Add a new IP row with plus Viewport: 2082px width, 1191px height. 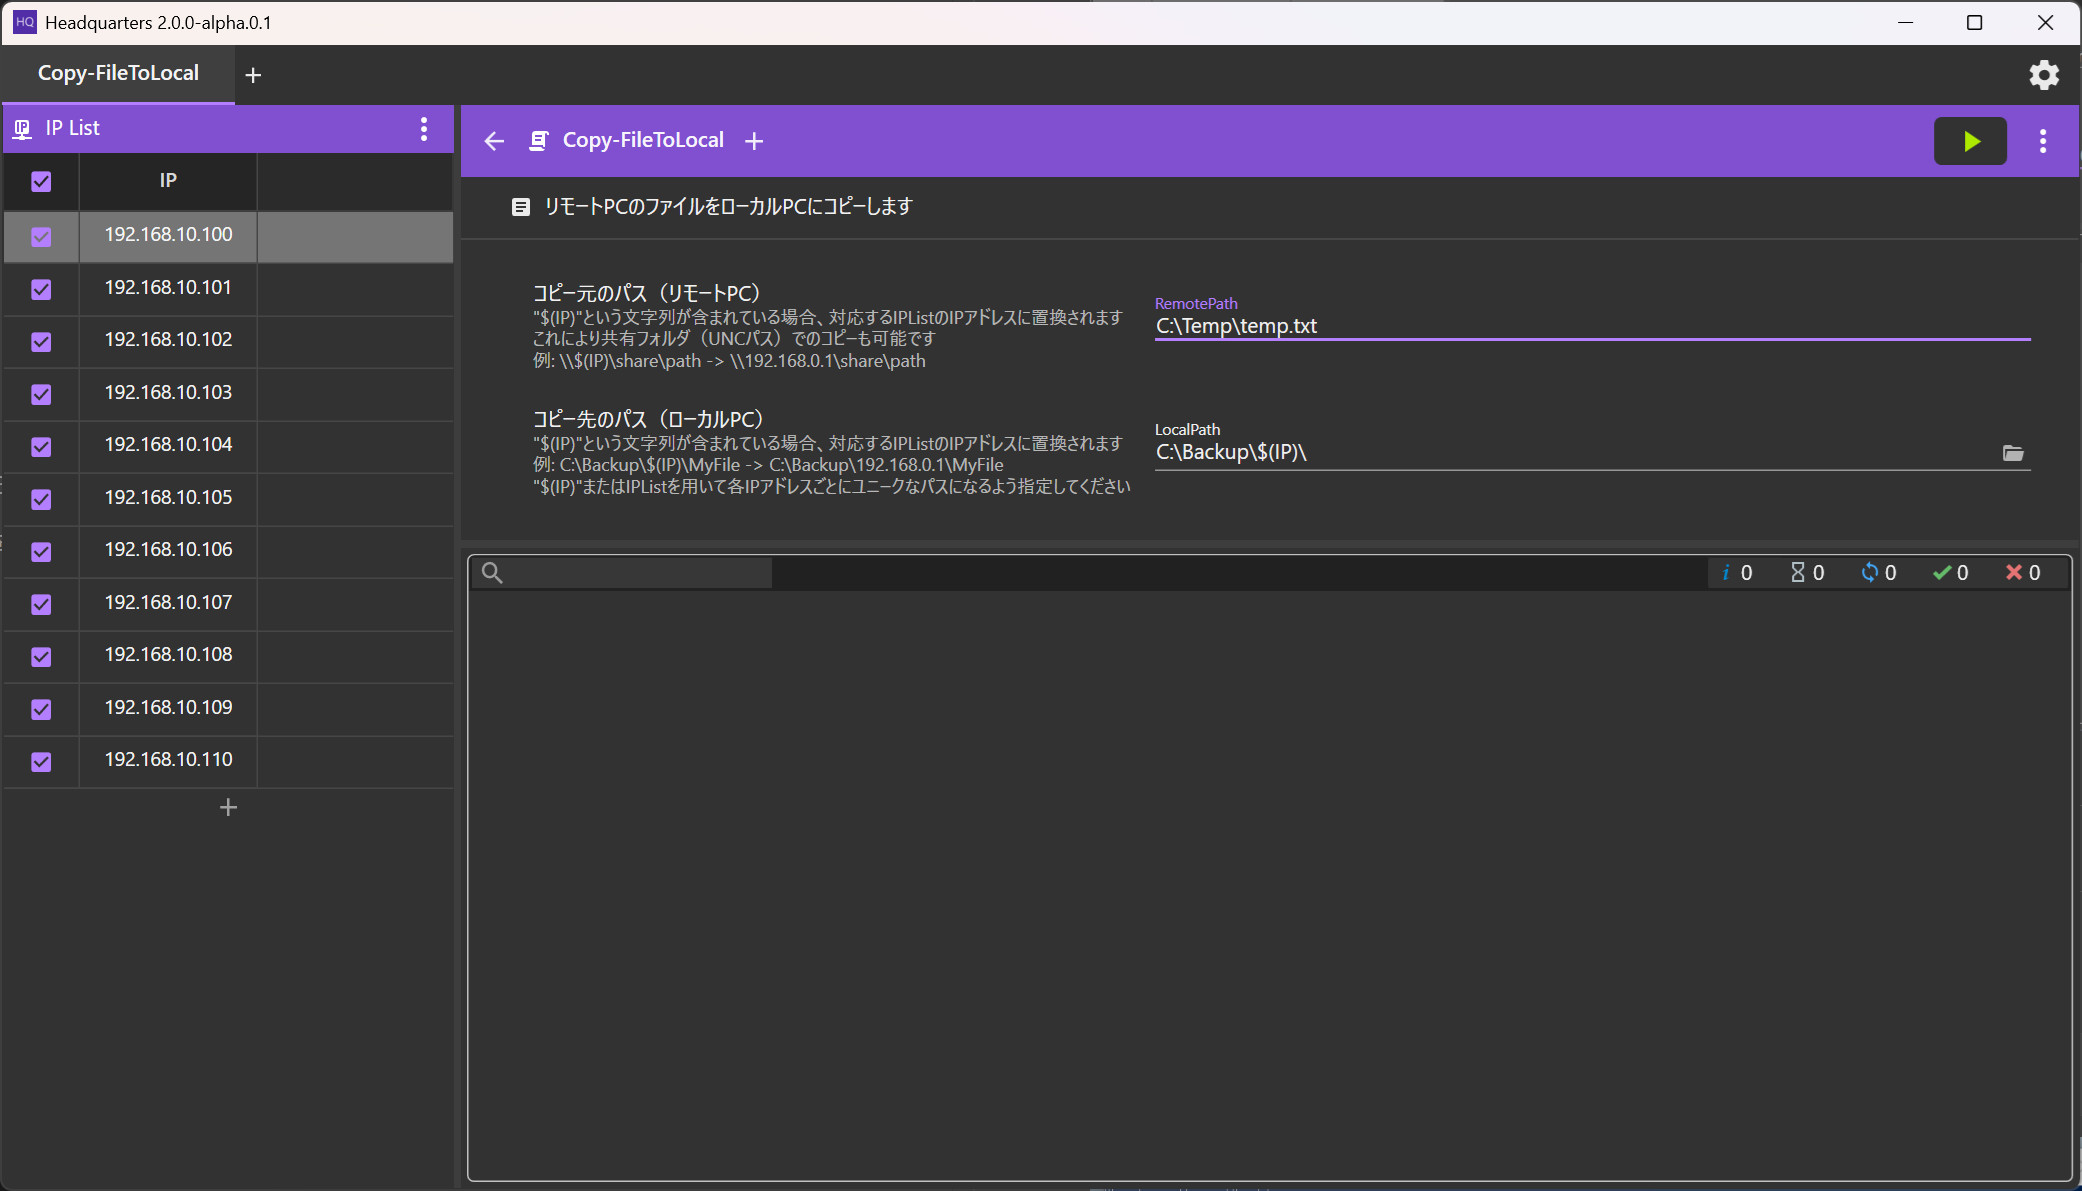[x=228, y=807]
